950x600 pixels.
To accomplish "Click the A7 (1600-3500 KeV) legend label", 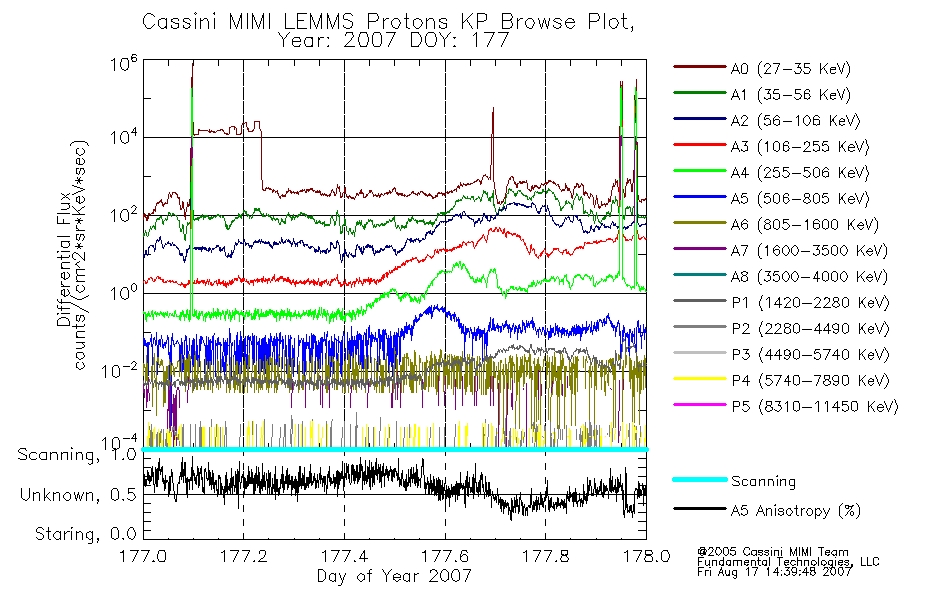I will point(809,252).
